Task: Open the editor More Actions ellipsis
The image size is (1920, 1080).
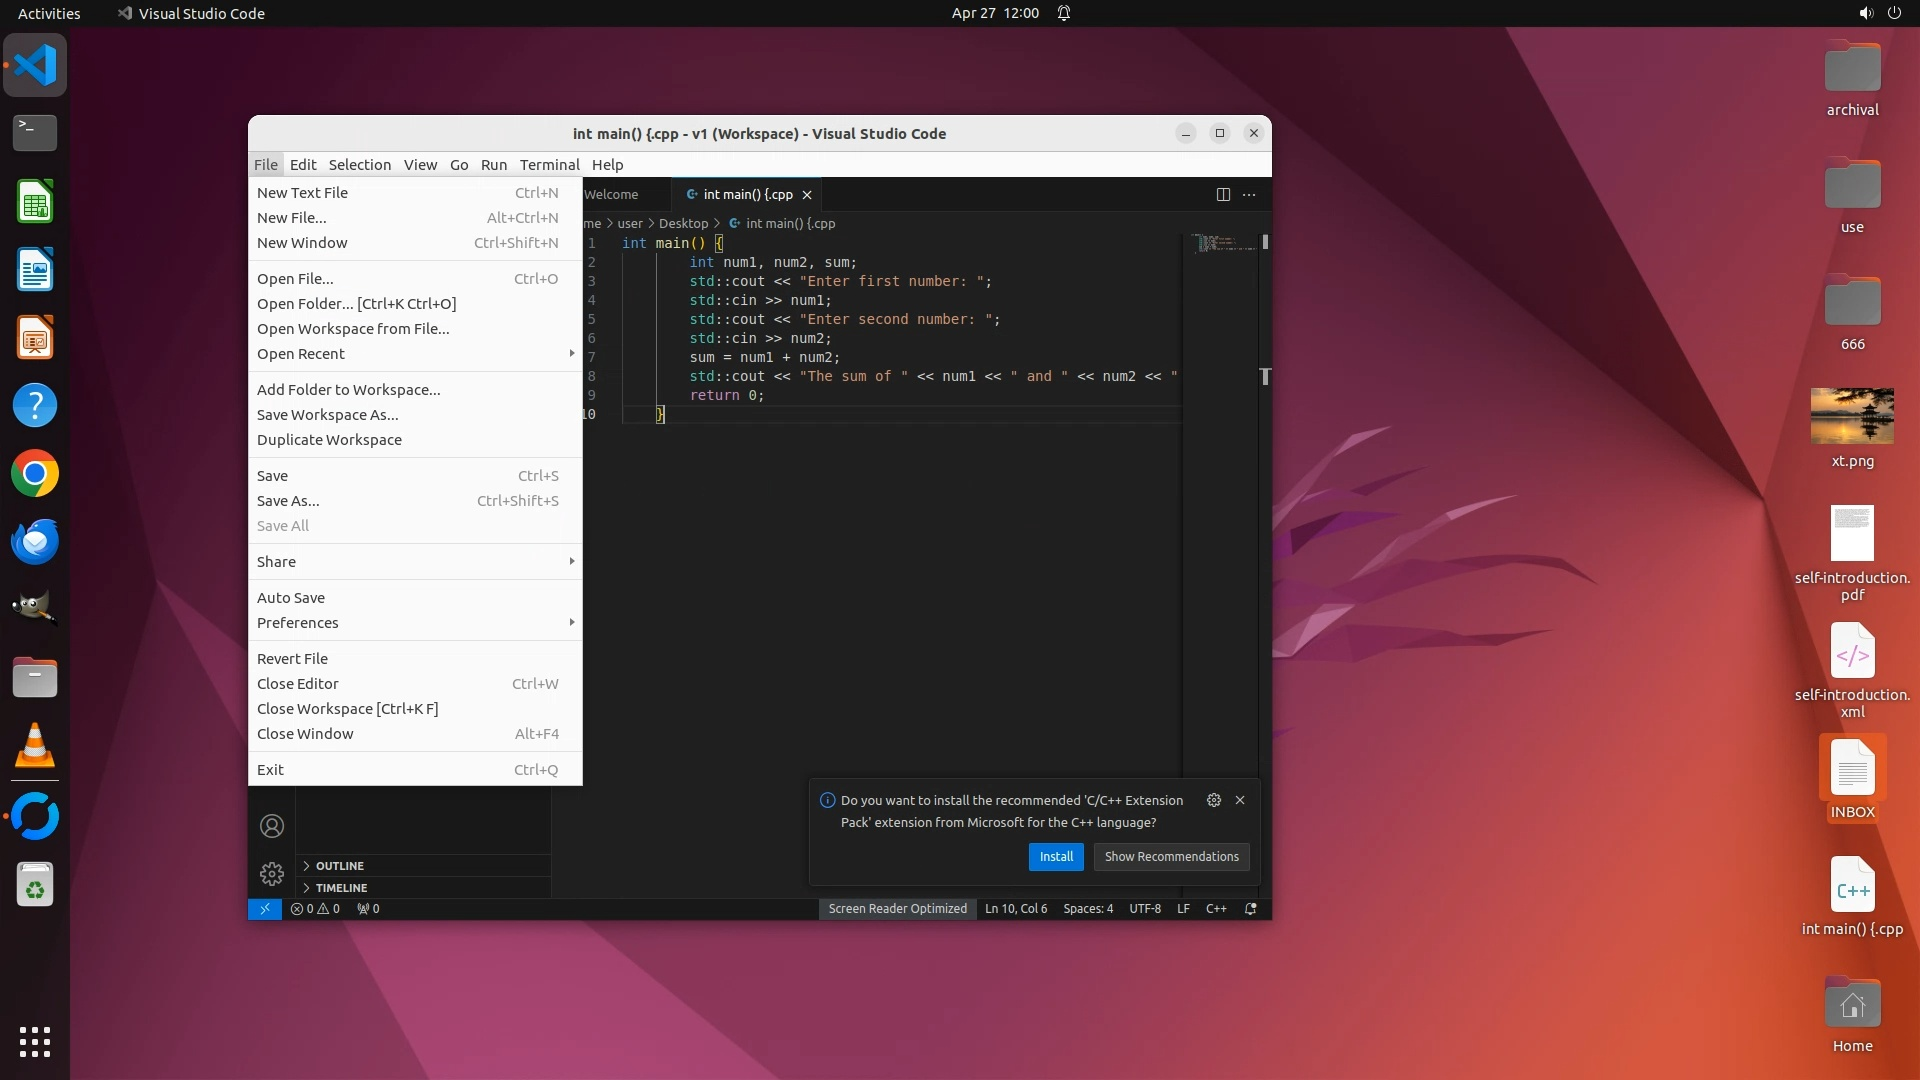Action: (1249, 194)
